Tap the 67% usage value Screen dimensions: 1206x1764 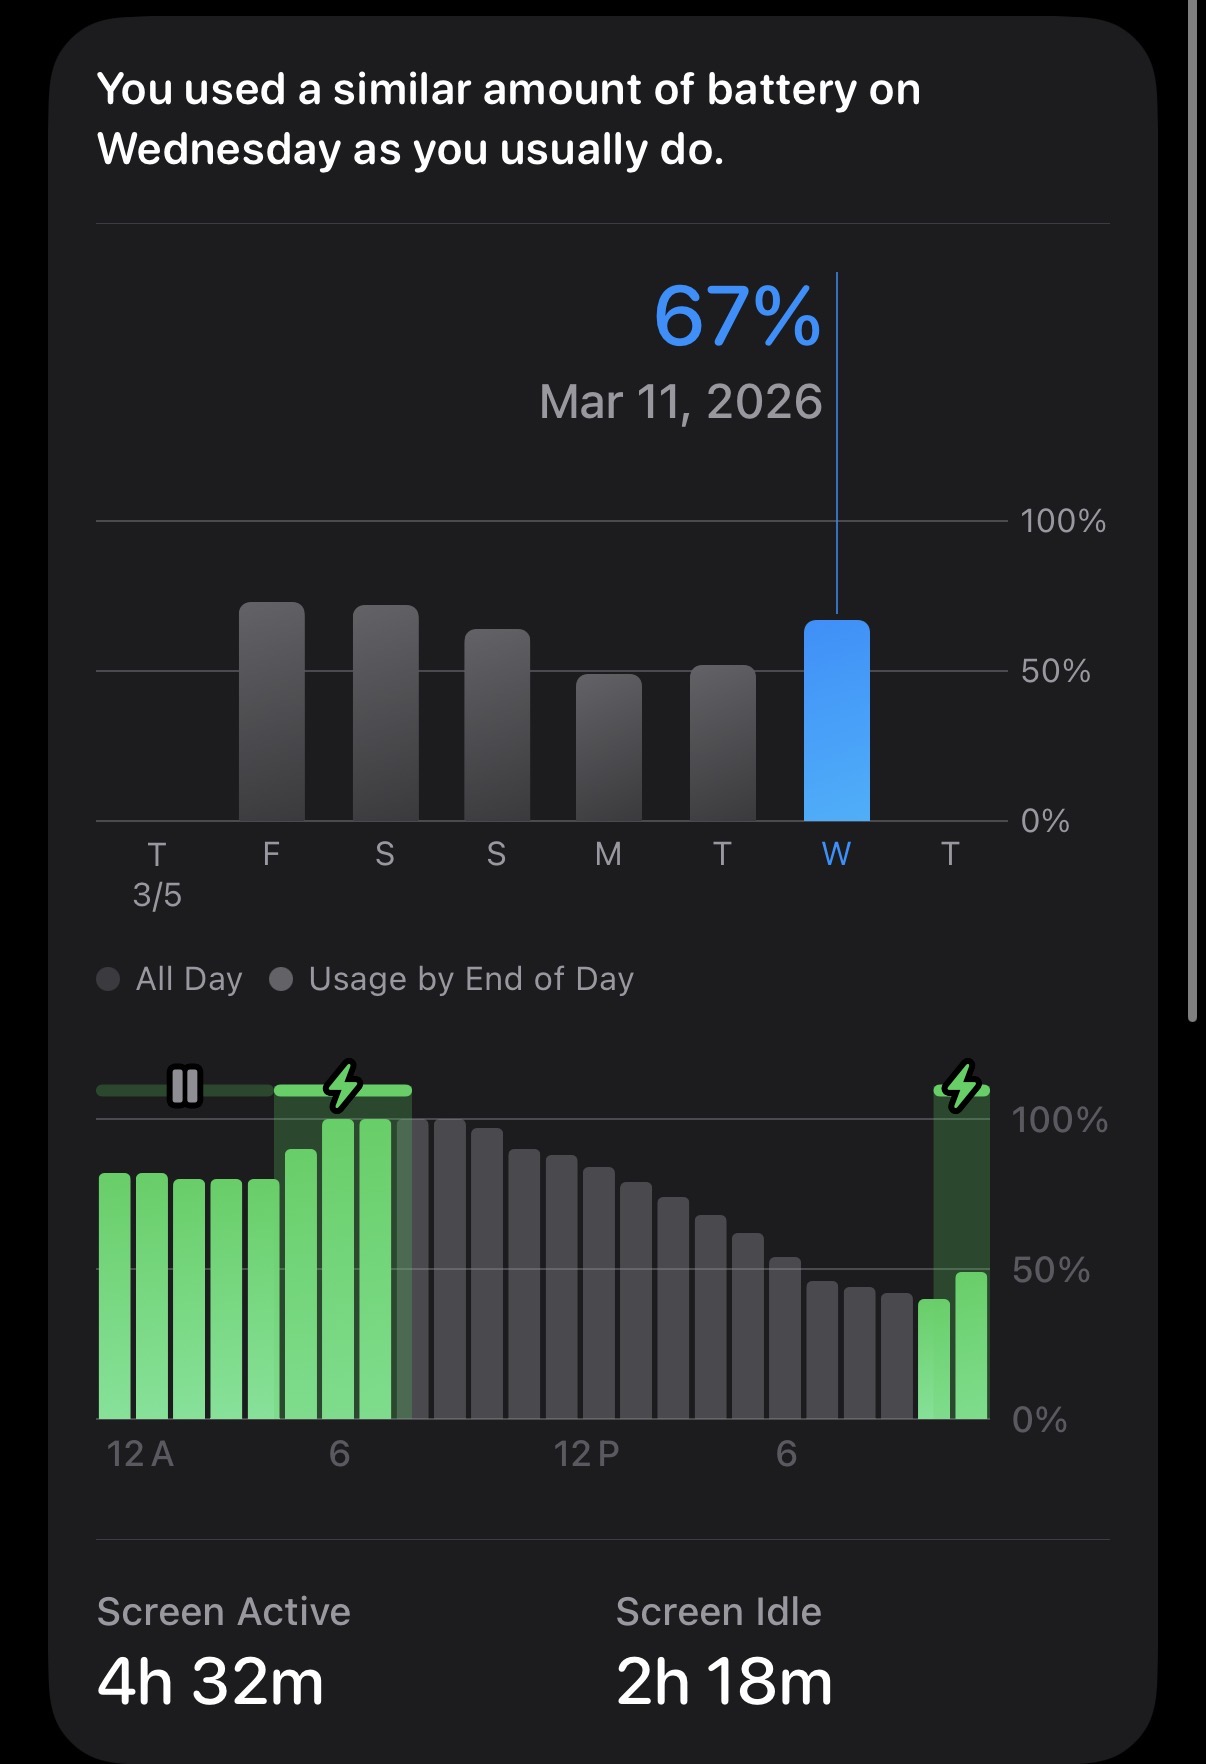tap(737, 317)
